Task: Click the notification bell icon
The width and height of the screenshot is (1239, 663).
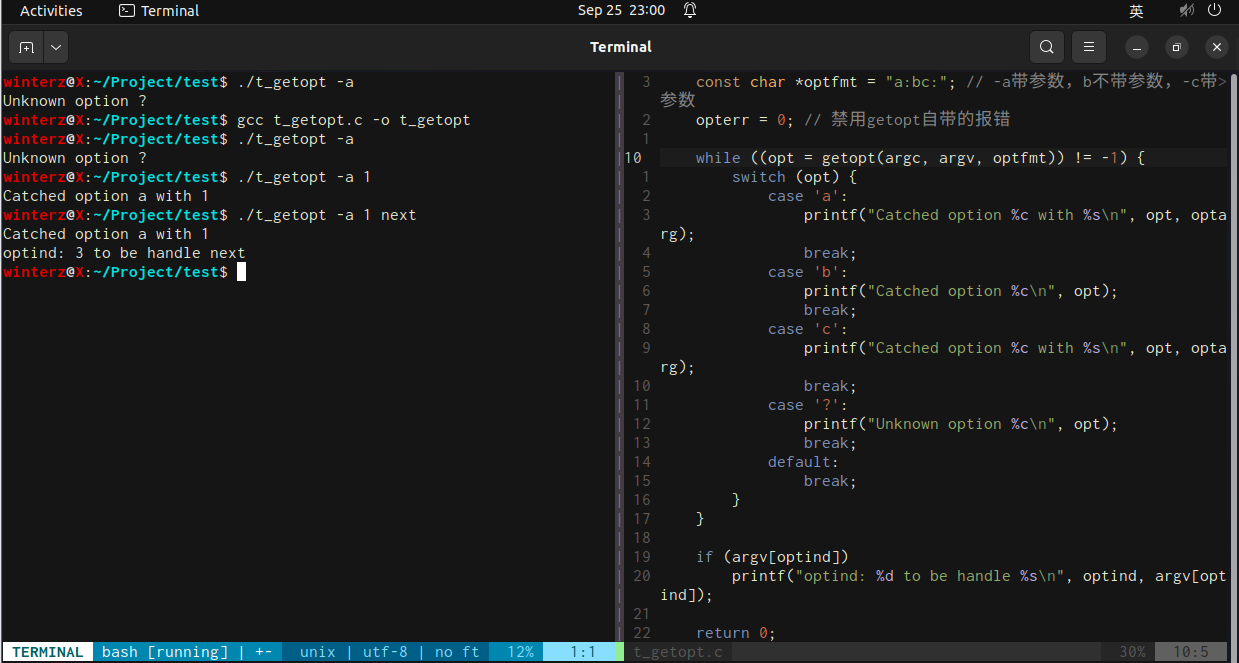Action: pyautogui.click(x=690, y=11)
